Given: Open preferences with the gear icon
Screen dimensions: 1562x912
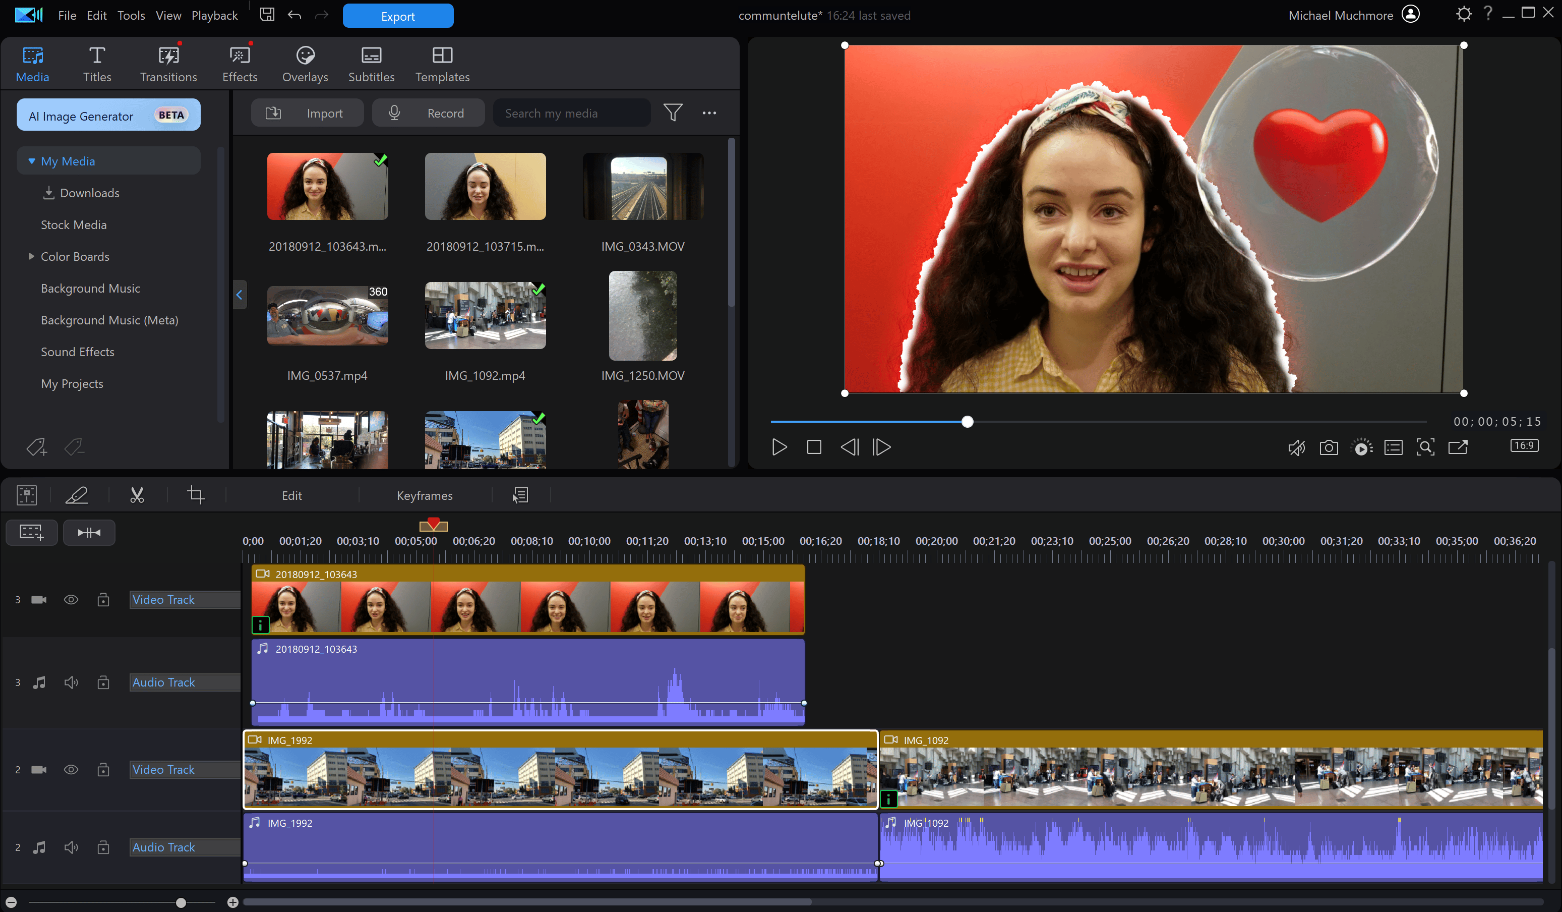Looking at the screenshot, I should pos(1463,14).
